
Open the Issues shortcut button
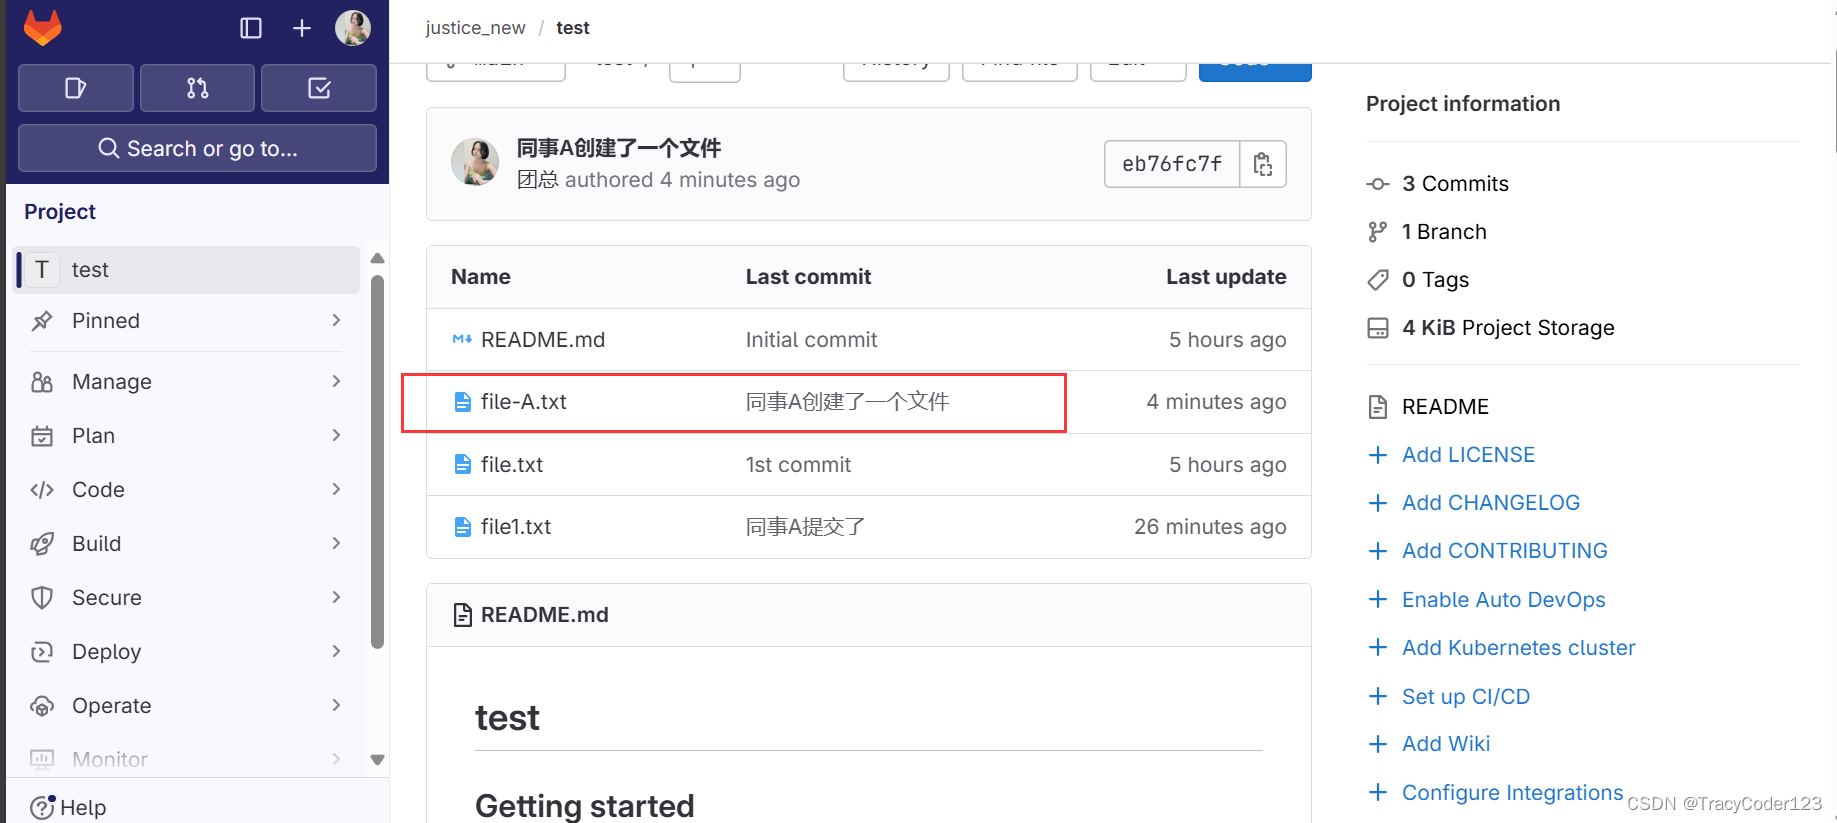(x=76, y=88)
